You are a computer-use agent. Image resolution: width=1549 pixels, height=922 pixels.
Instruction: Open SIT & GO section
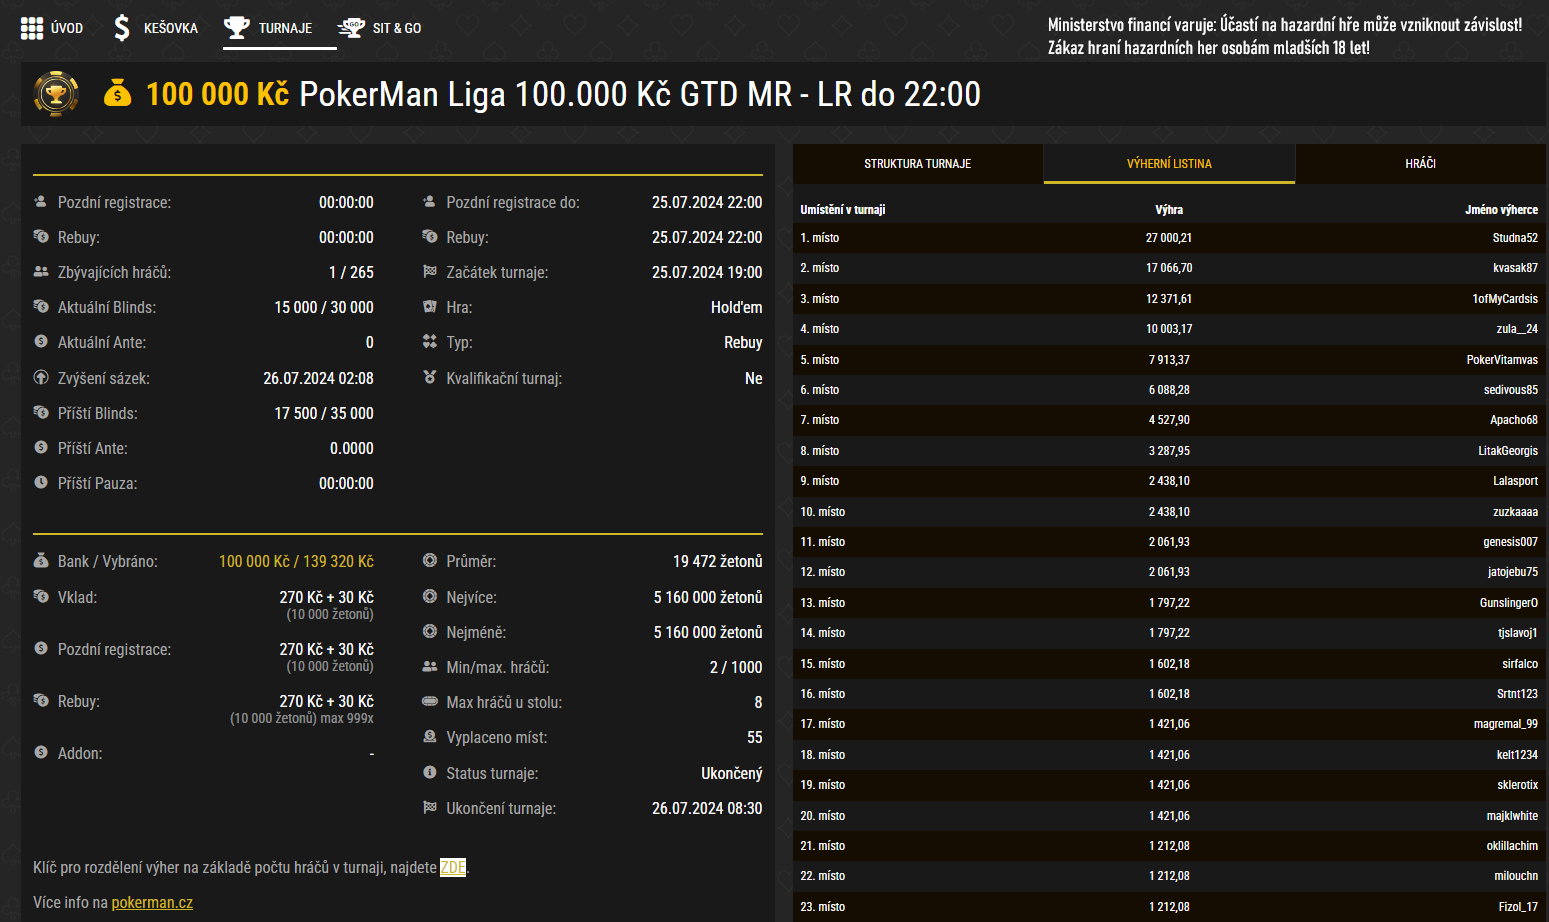point(397,28)
